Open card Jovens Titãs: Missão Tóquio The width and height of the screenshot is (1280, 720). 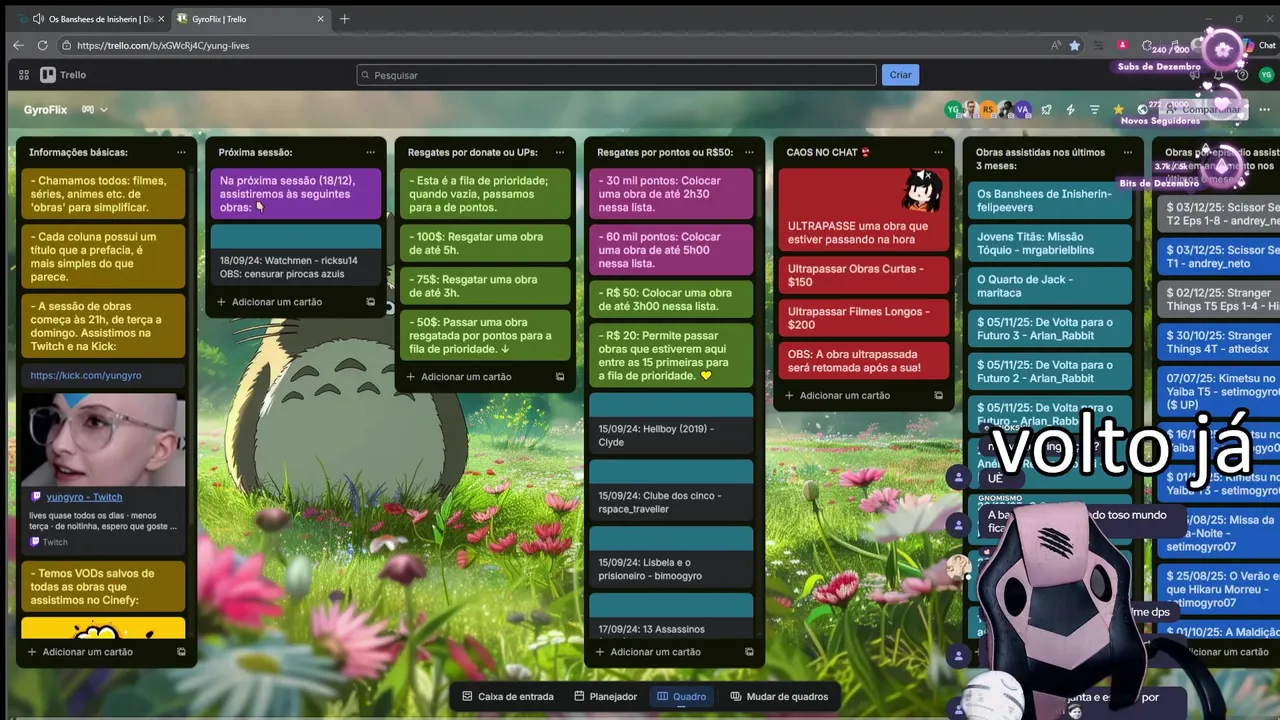pyautogui.click(x=1050, y=243)
